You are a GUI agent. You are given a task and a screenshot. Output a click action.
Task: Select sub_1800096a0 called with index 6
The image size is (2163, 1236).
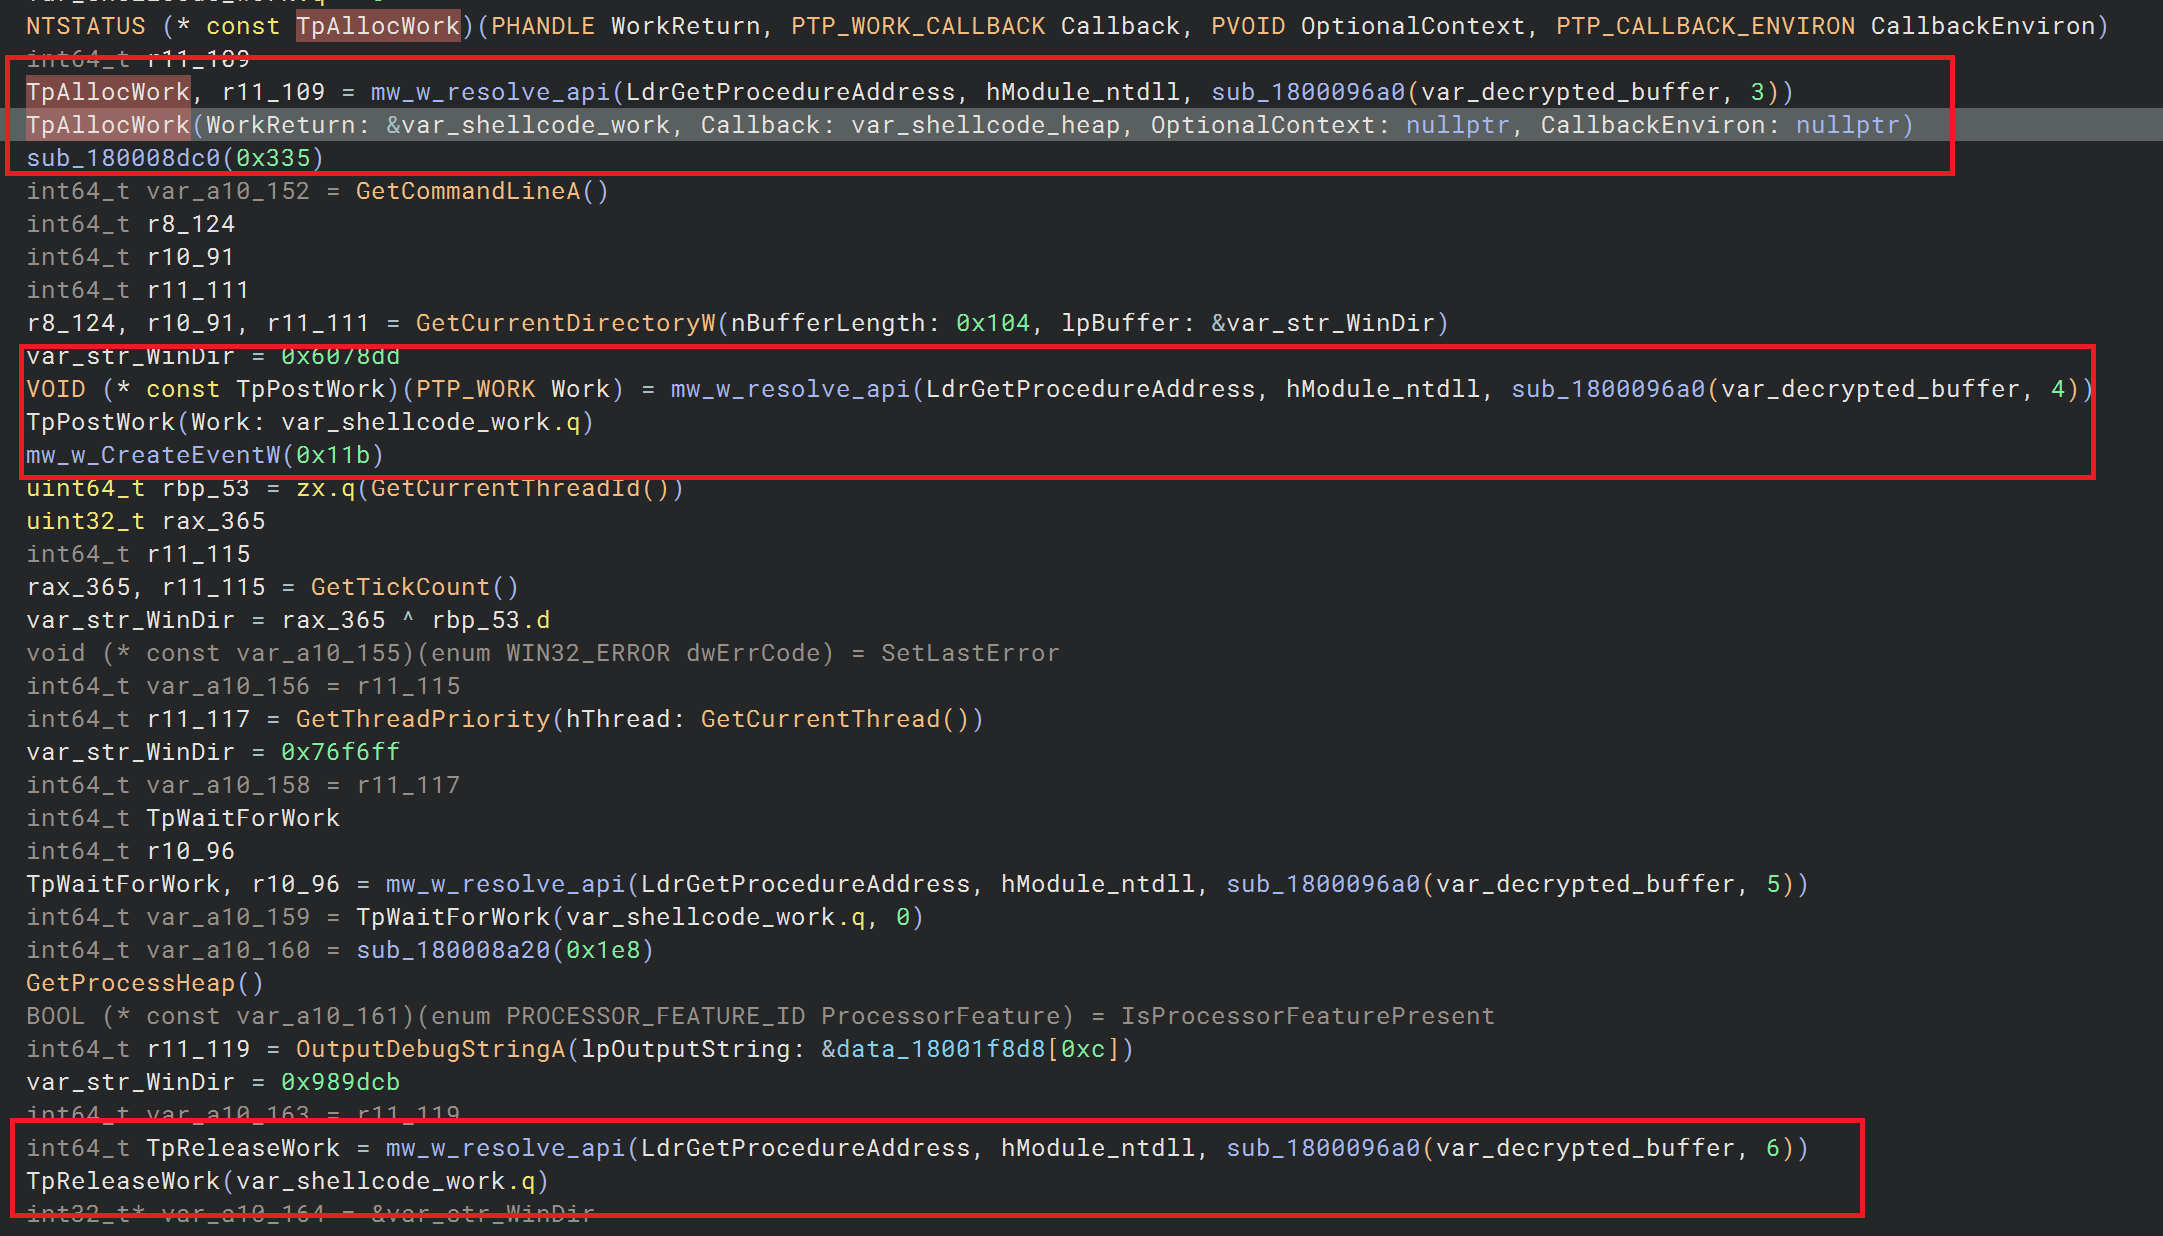pos(1323,1148)
